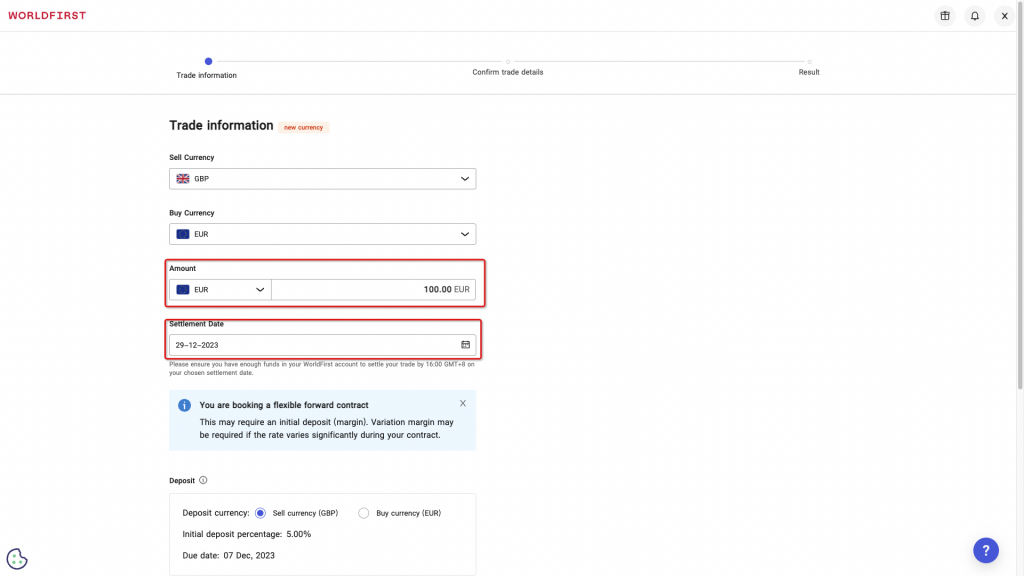Screen dimensions: 1024x576
Task: Select Sell currency (GBP) deposit option
Action: click(x=261, y=513)
